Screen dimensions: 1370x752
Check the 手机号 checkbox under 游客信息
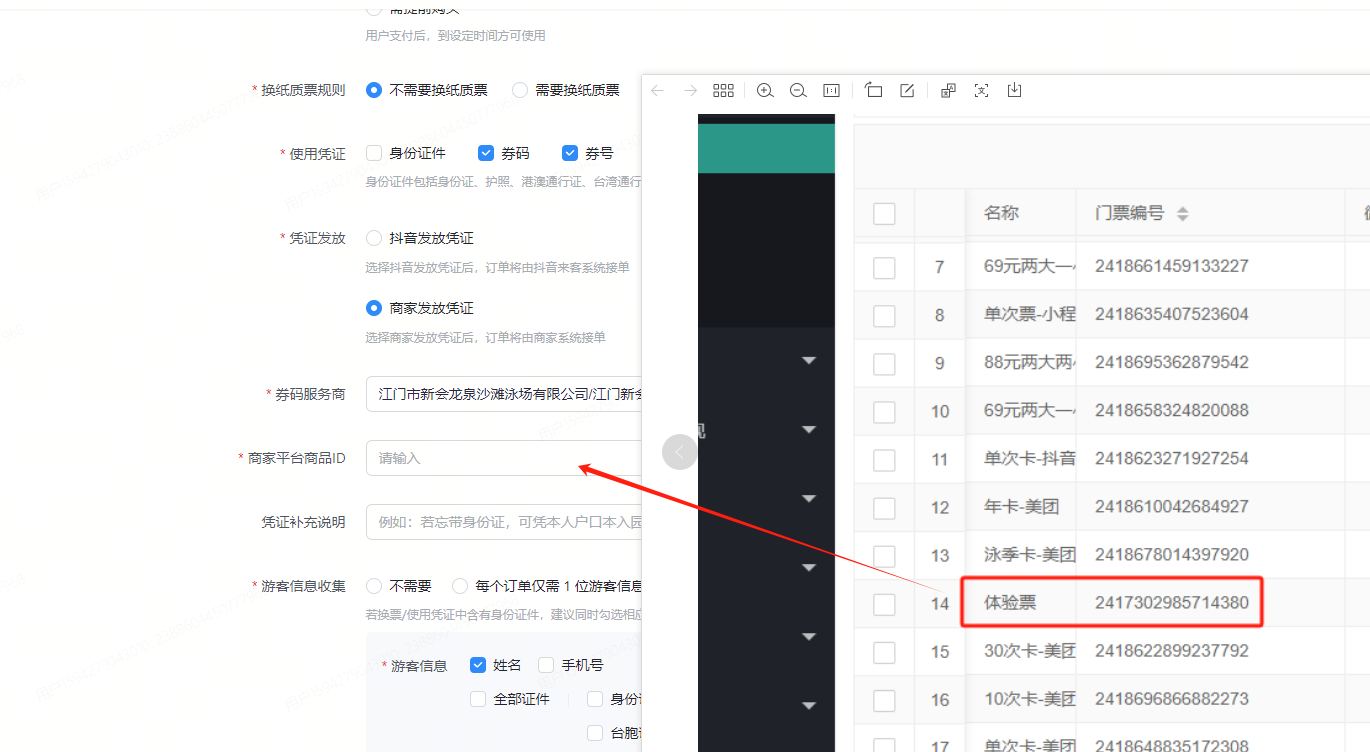coord(546,664)
